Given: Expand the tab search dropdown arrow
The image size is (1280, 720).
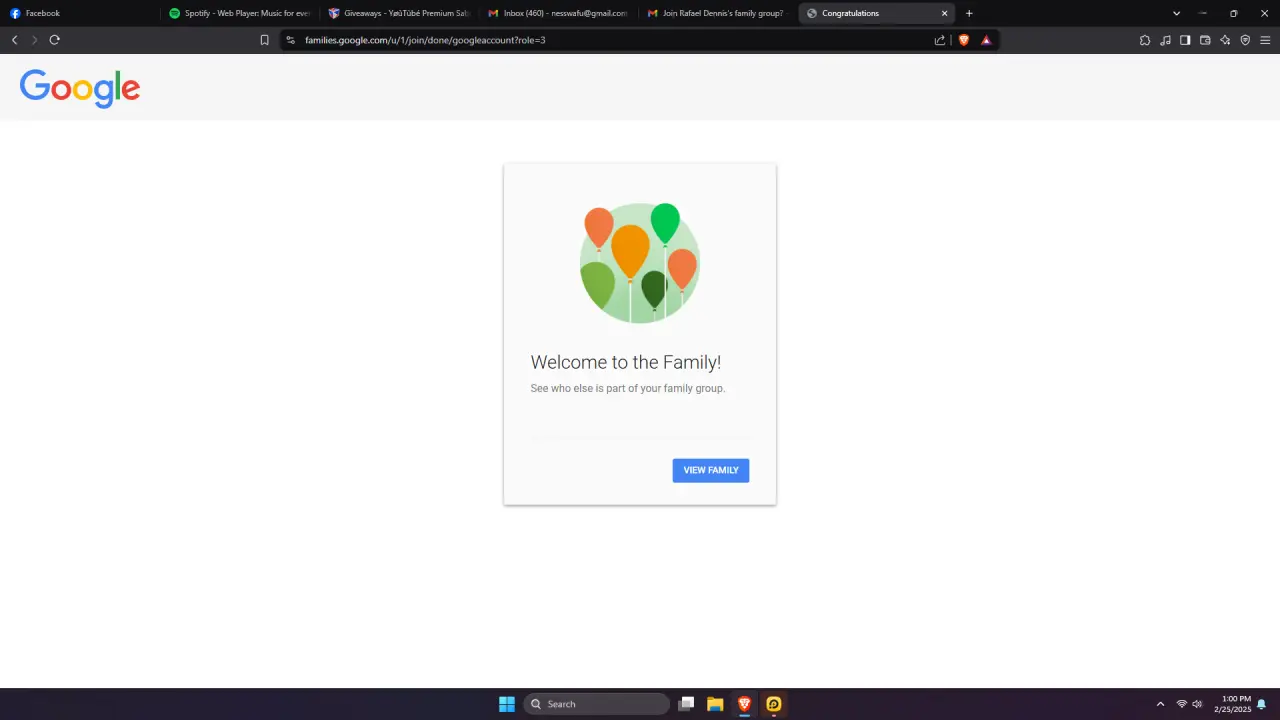Looking at the screenshot, I should [1176, 13].
